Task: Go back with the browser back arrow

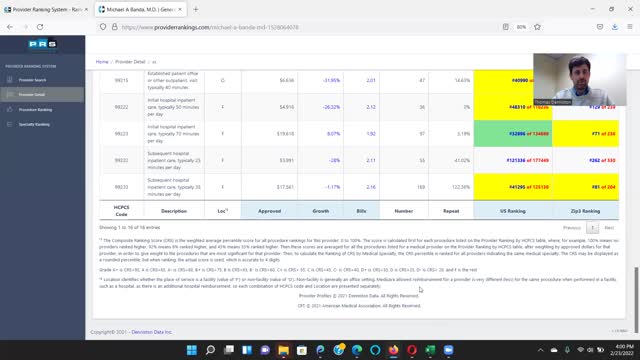Action: [10, 27]
